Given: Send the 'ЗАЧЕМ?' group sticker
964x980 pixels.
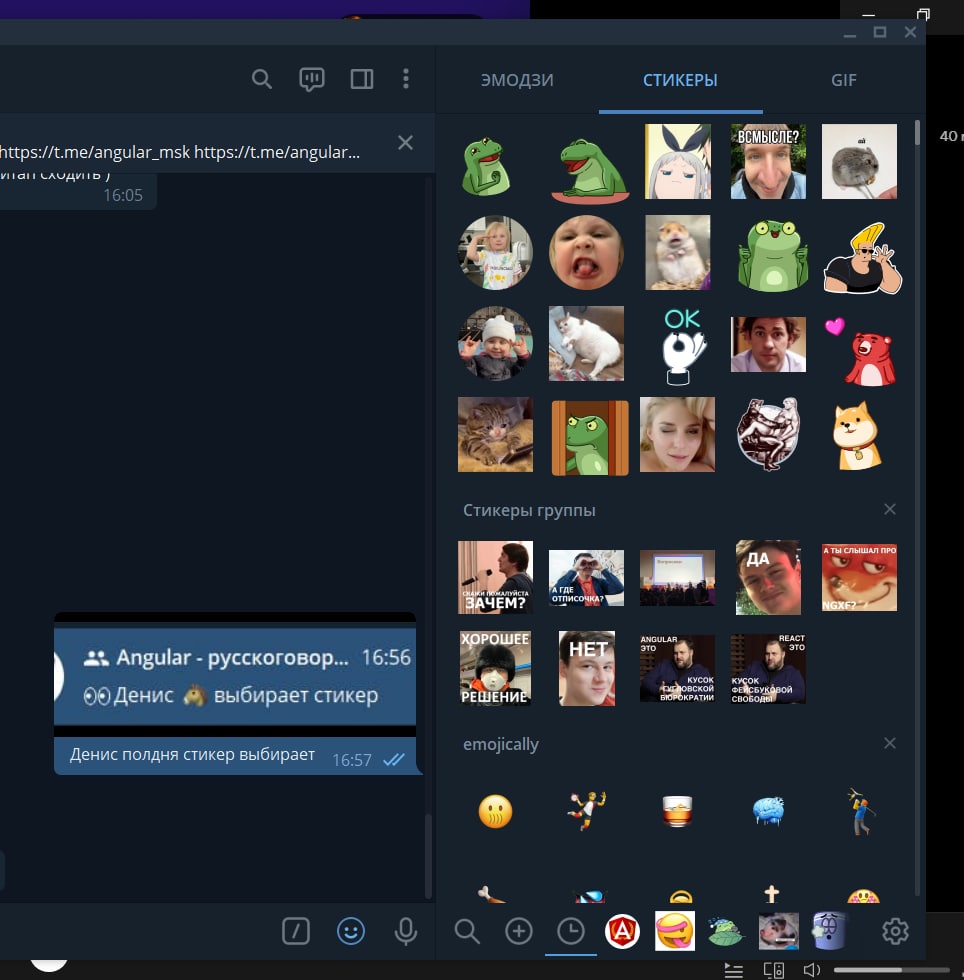Looking at the screenshot, I should (x=495, y=577).
